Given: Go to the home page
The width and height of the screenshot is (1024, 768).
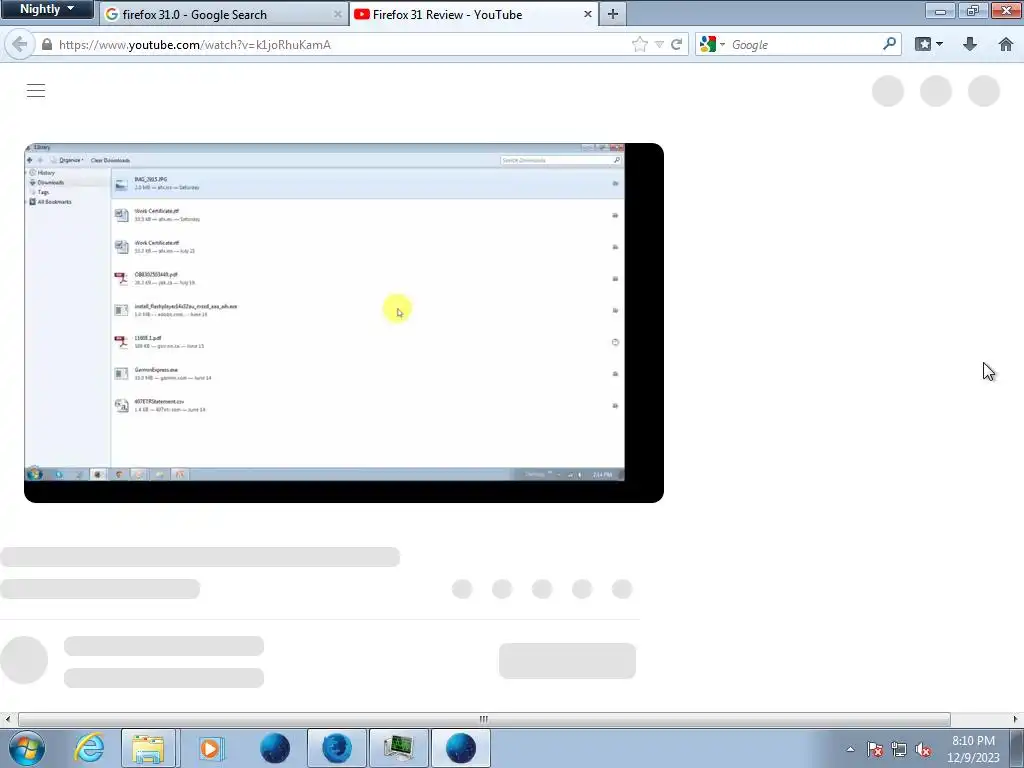Looking at the screenshot, I should point(1006,44).
